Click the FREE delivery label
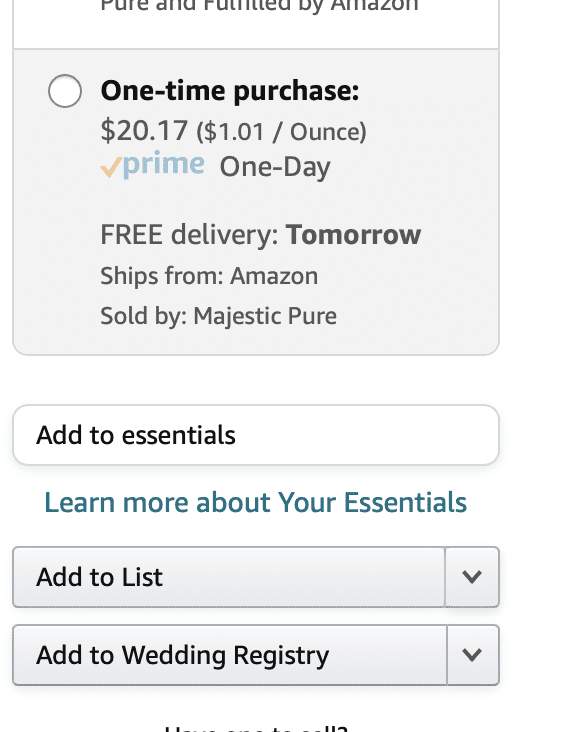 click(190, 234)
